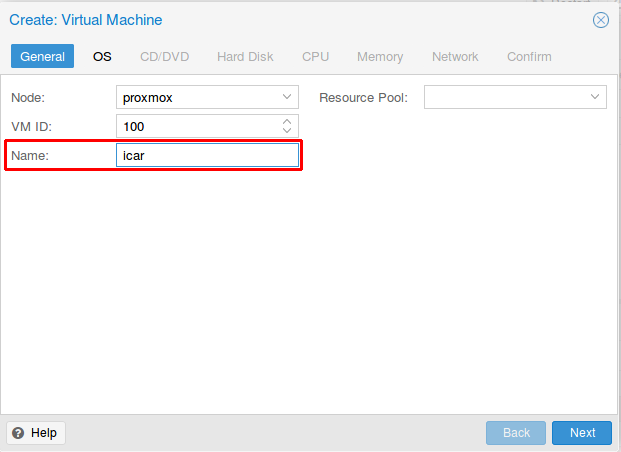The width and height of the screenshot is (621, 452).
Task: Expand the Resource Pool dropdown arrow
Action: (x=595, y=97)
